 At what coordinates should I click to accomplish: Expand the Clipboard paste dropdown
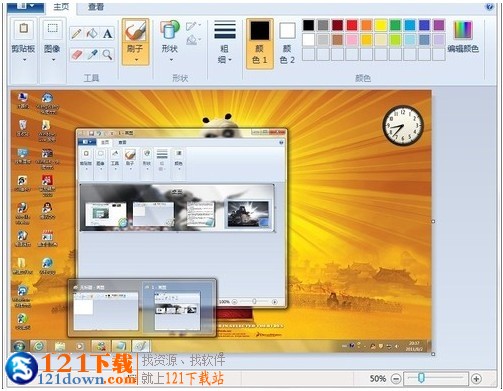(24, 60)
